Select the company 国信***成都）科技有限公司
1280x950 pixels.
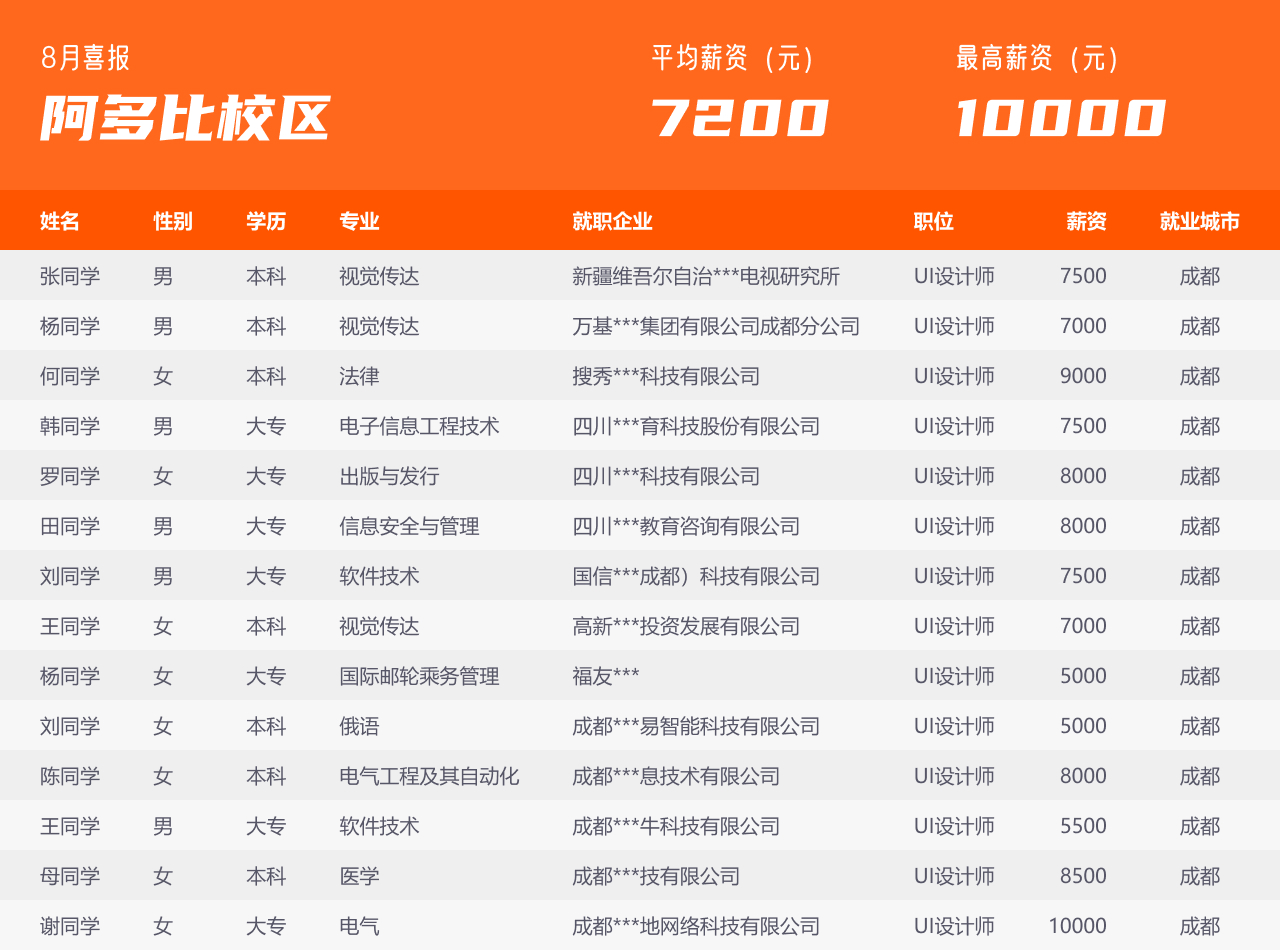(696, 576)
